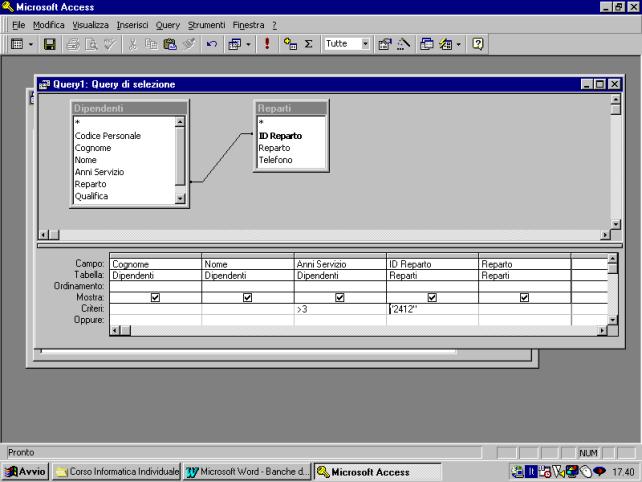Open the View type dropdown arrow
642x482 pixels.
tap(31, 44)
